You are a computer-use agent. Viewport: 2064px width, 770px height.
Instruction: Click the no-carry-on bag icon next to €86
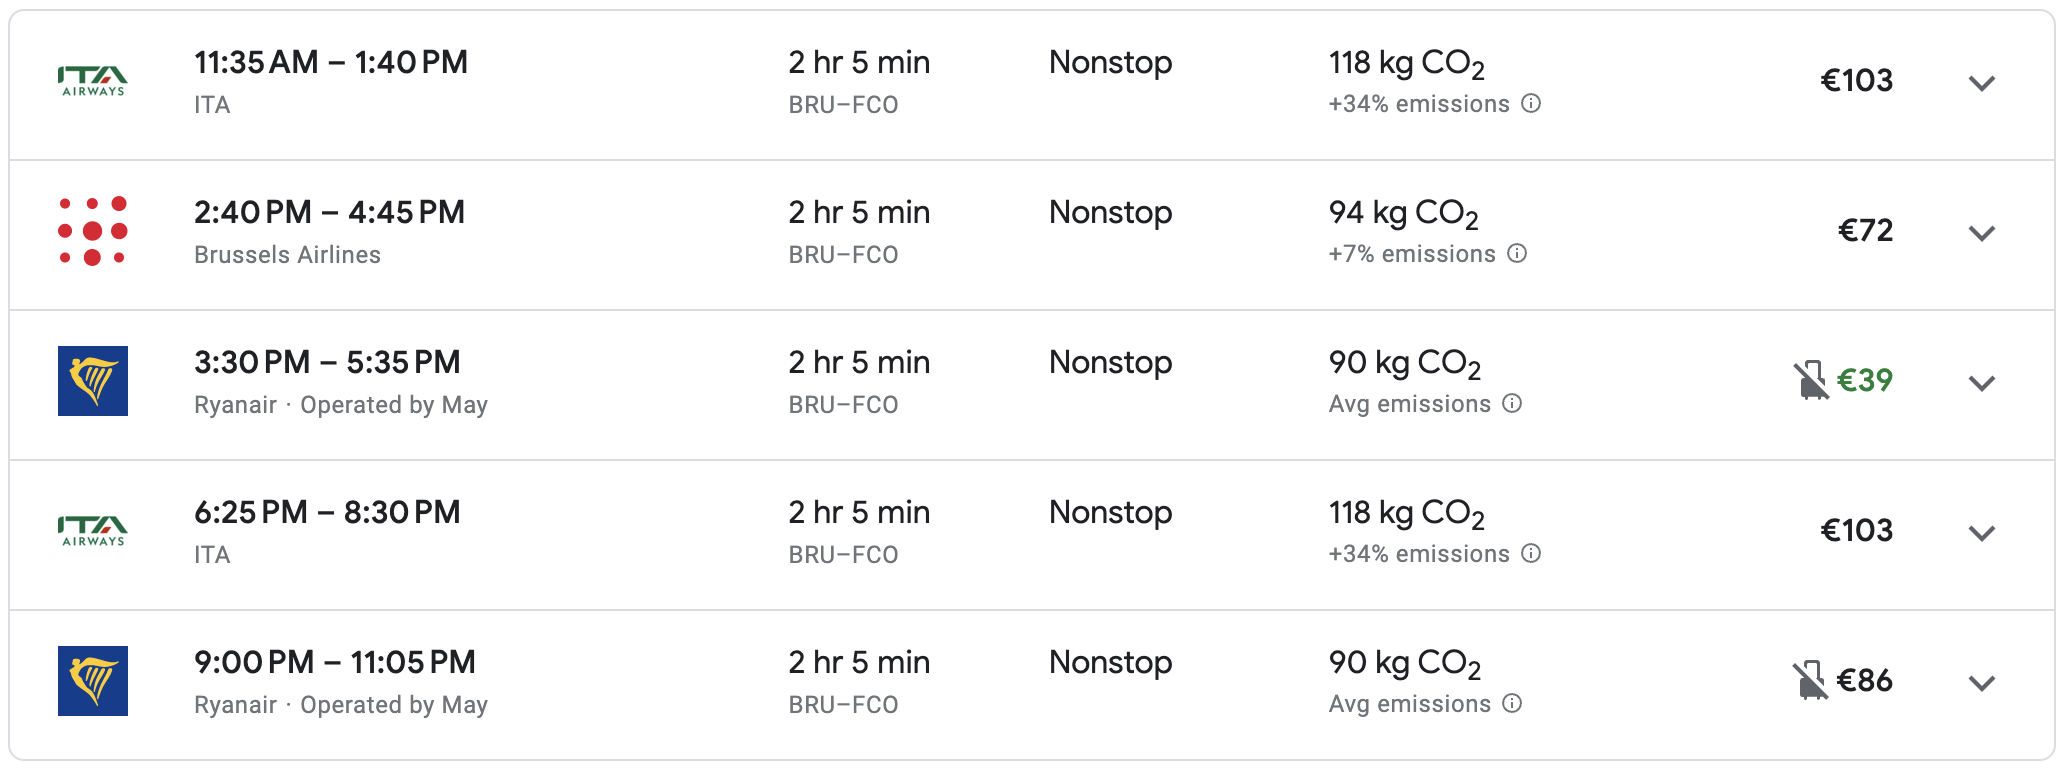[1810, 681]
